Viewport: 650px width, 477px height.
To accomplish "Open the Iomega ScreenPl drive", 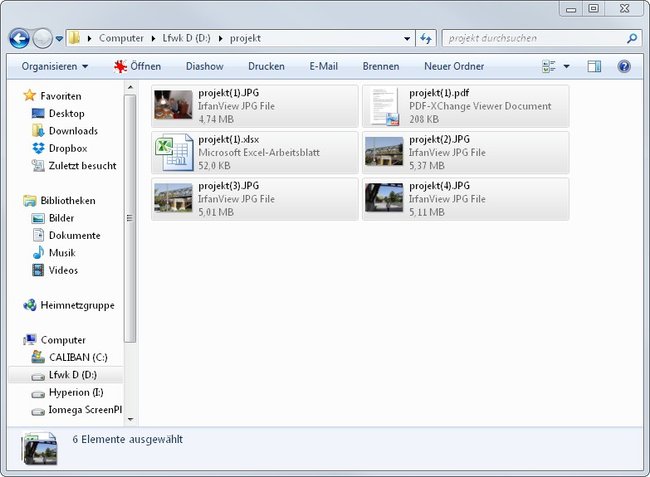I will (77, 410).
